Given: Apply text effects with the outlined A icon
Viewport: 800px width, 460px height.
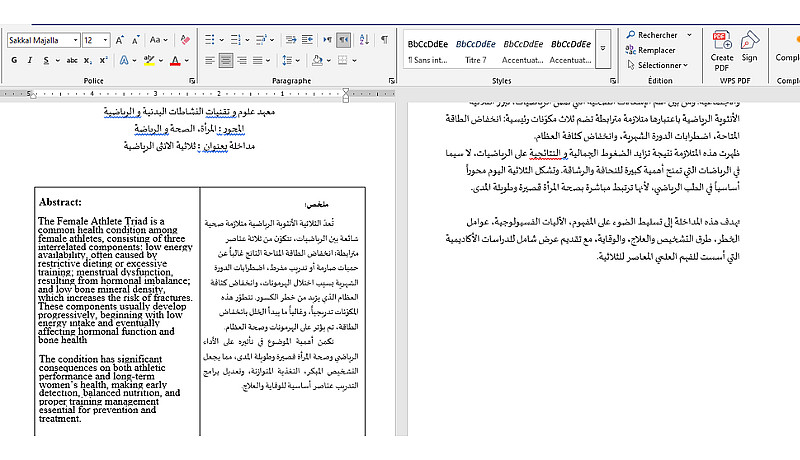Looking at the screenshot, I should click(124, 60).
